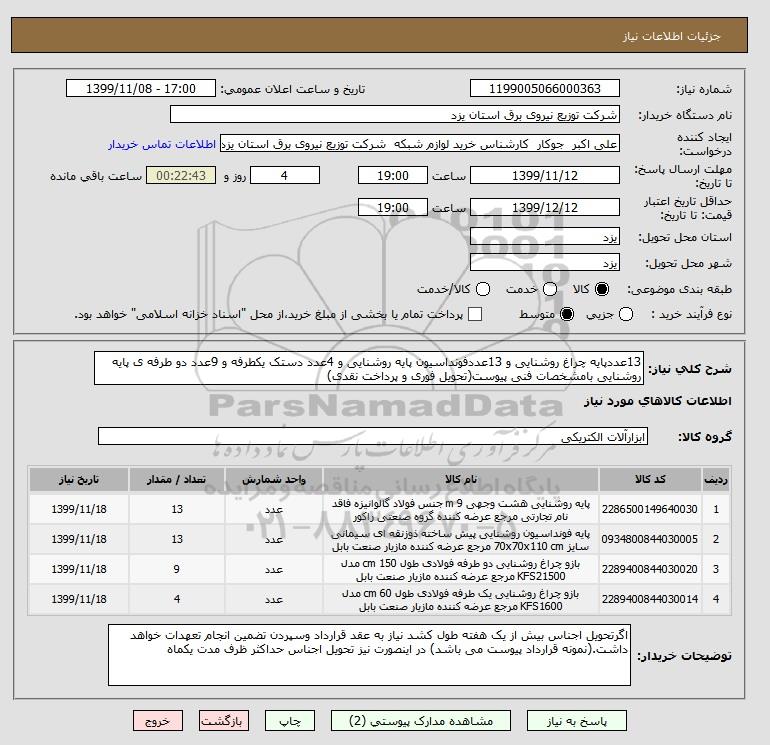Click item code 2286500149640030
Viewport: 770px width, 745px height.
[650, 509]
